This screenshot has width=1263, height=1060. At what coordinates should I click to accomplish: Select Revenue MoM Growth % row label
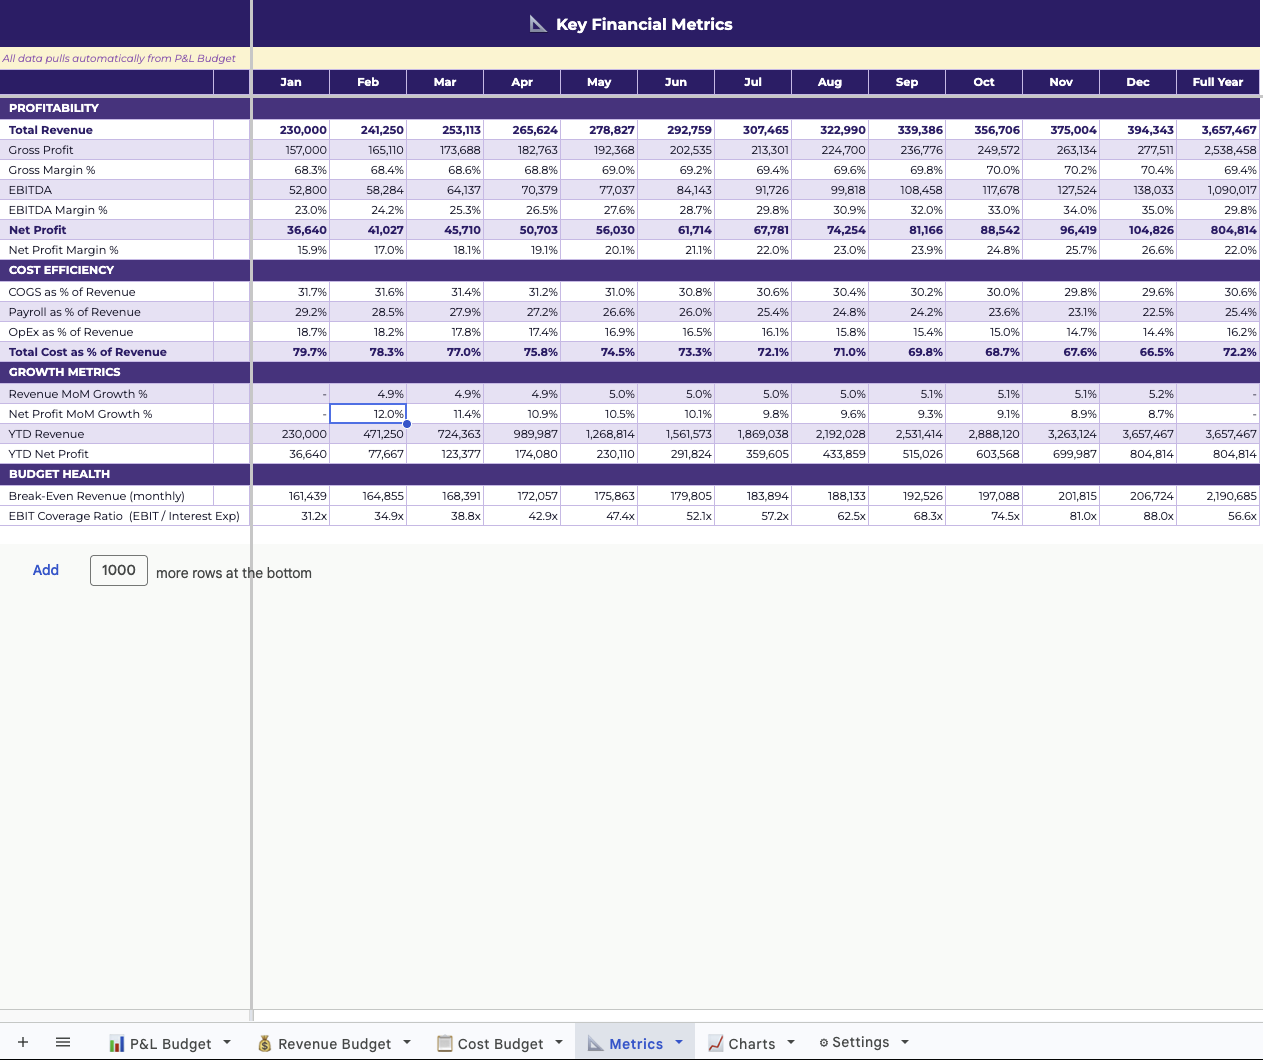(x=78, y=394)
